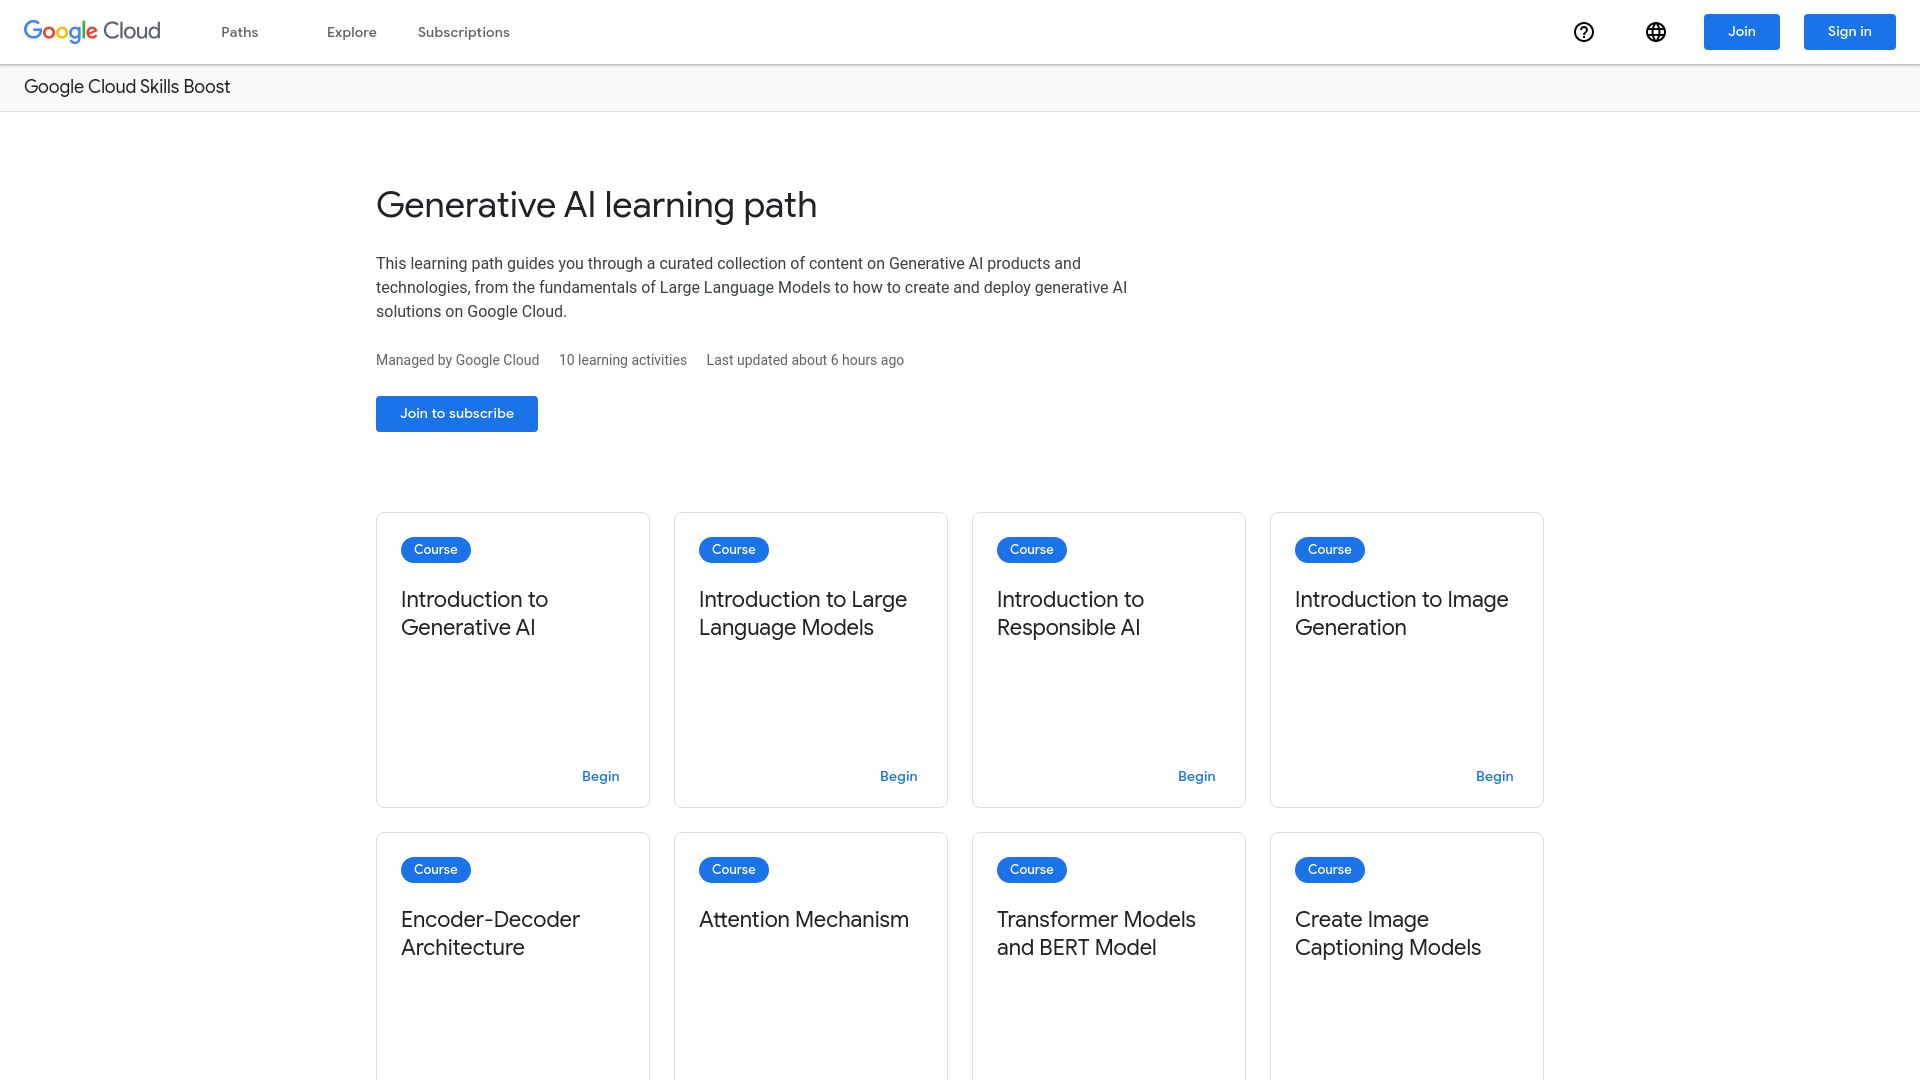1920x1080 pixels.
Task: Click Join to subscribe button
Action: pyautogui.click(x=457, y=414)
